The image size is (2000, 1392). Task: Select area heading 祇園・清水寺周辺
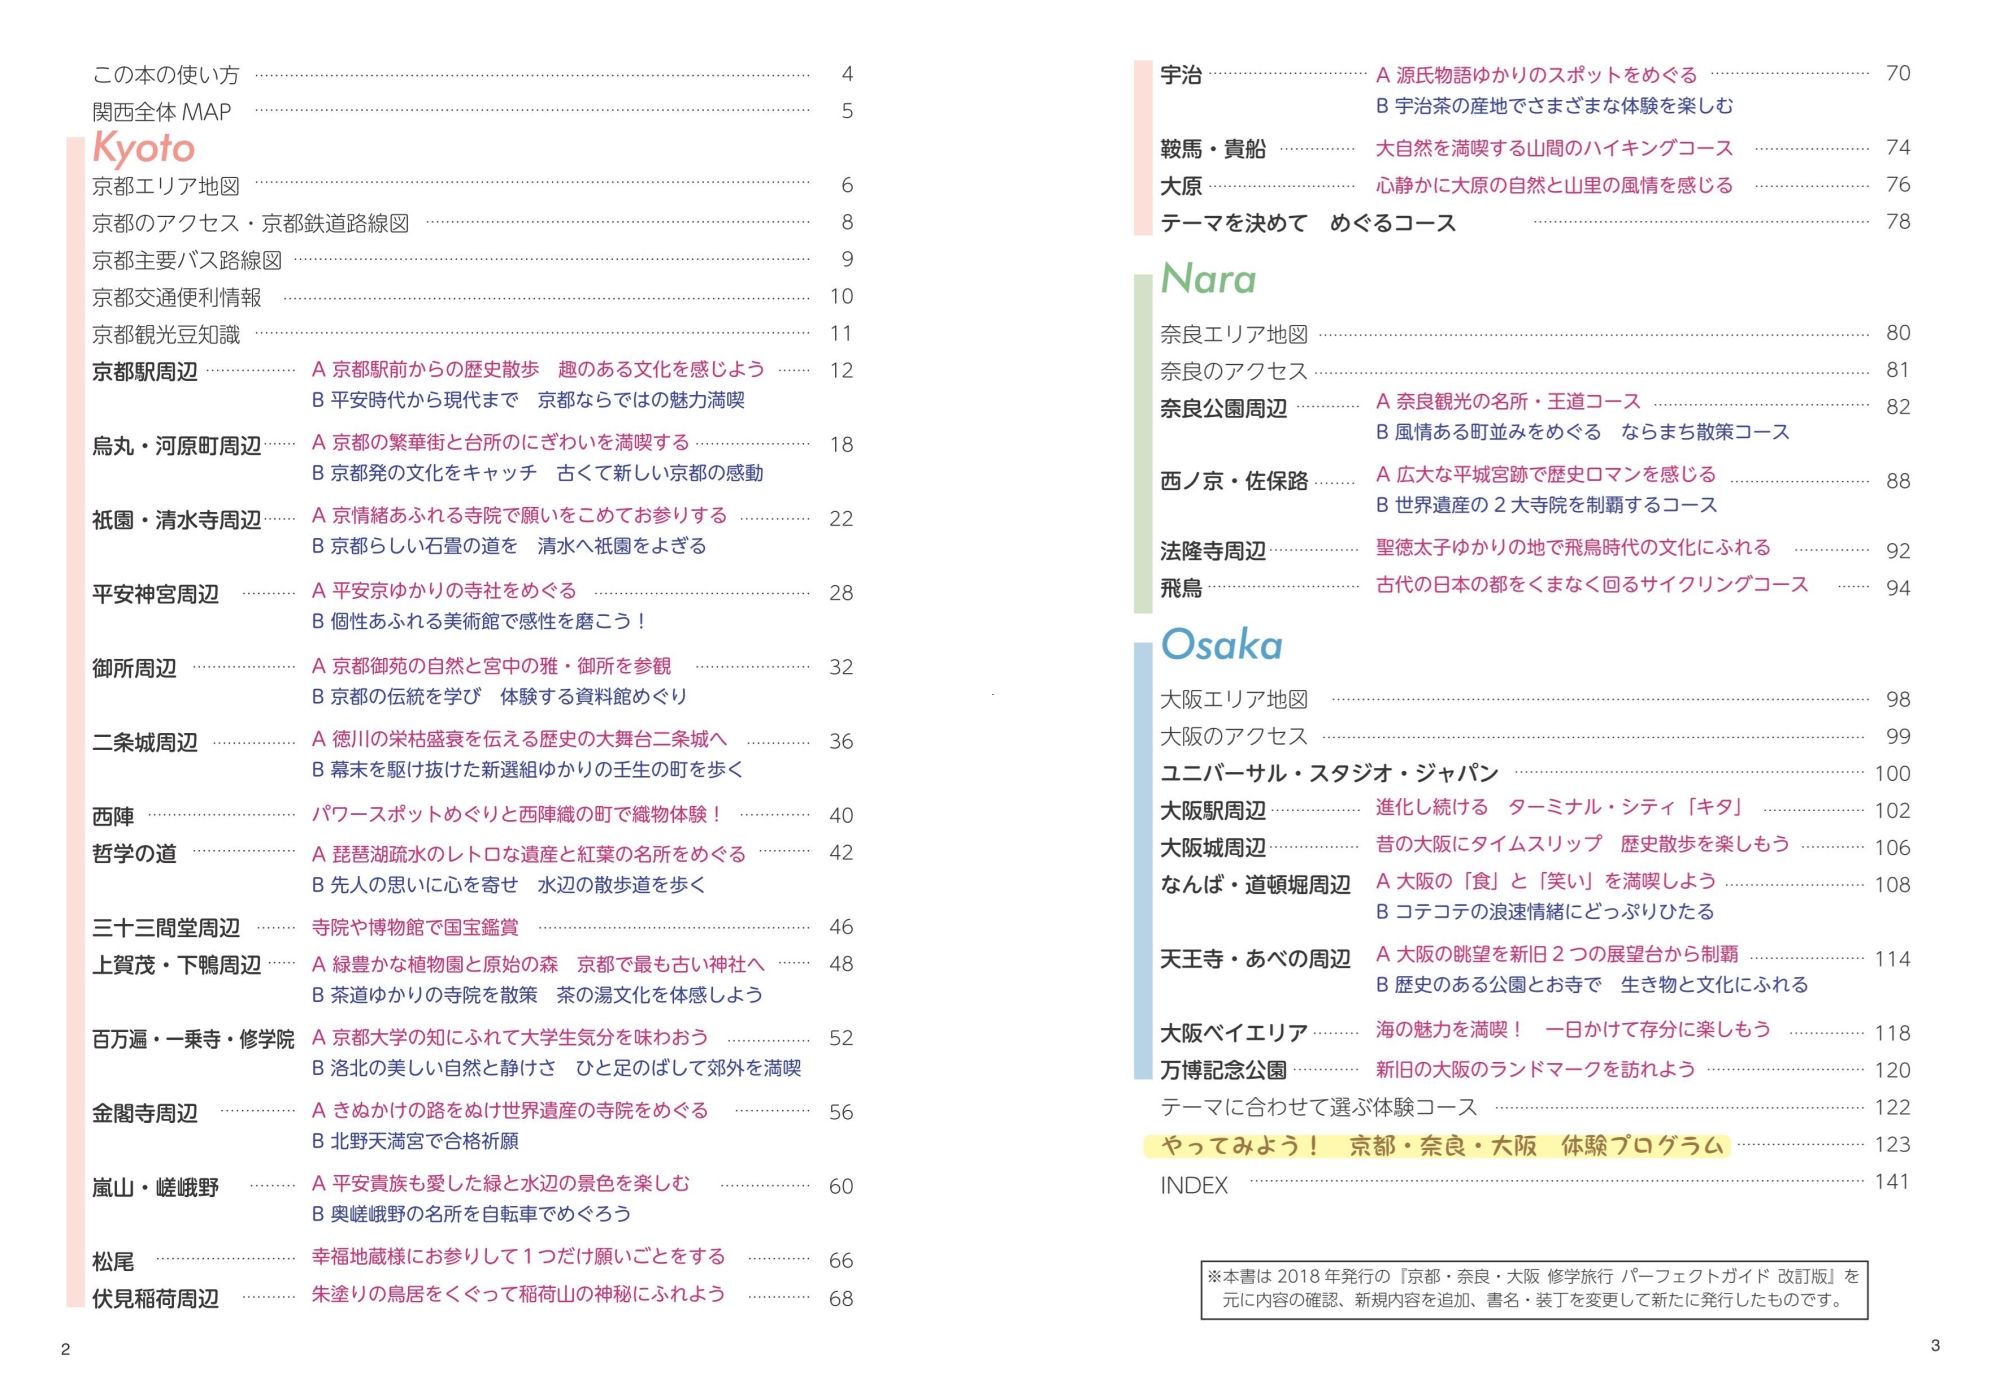point(177,520)
